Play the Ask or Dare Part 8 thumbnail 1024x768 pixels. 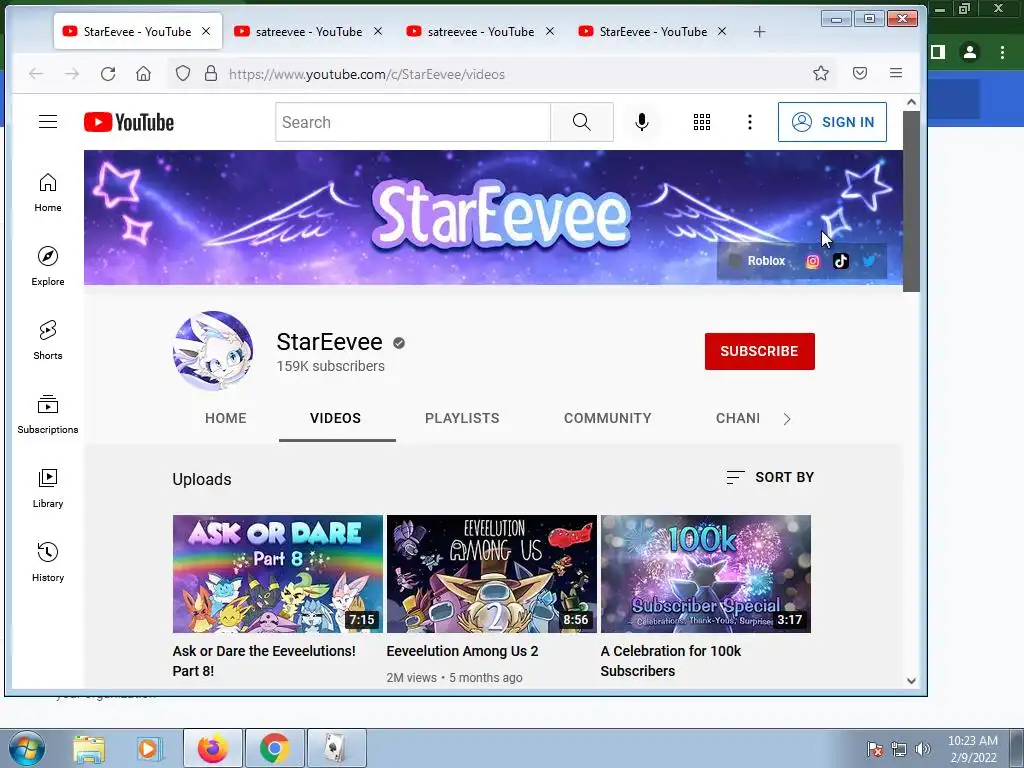click(x=278, y=574)
